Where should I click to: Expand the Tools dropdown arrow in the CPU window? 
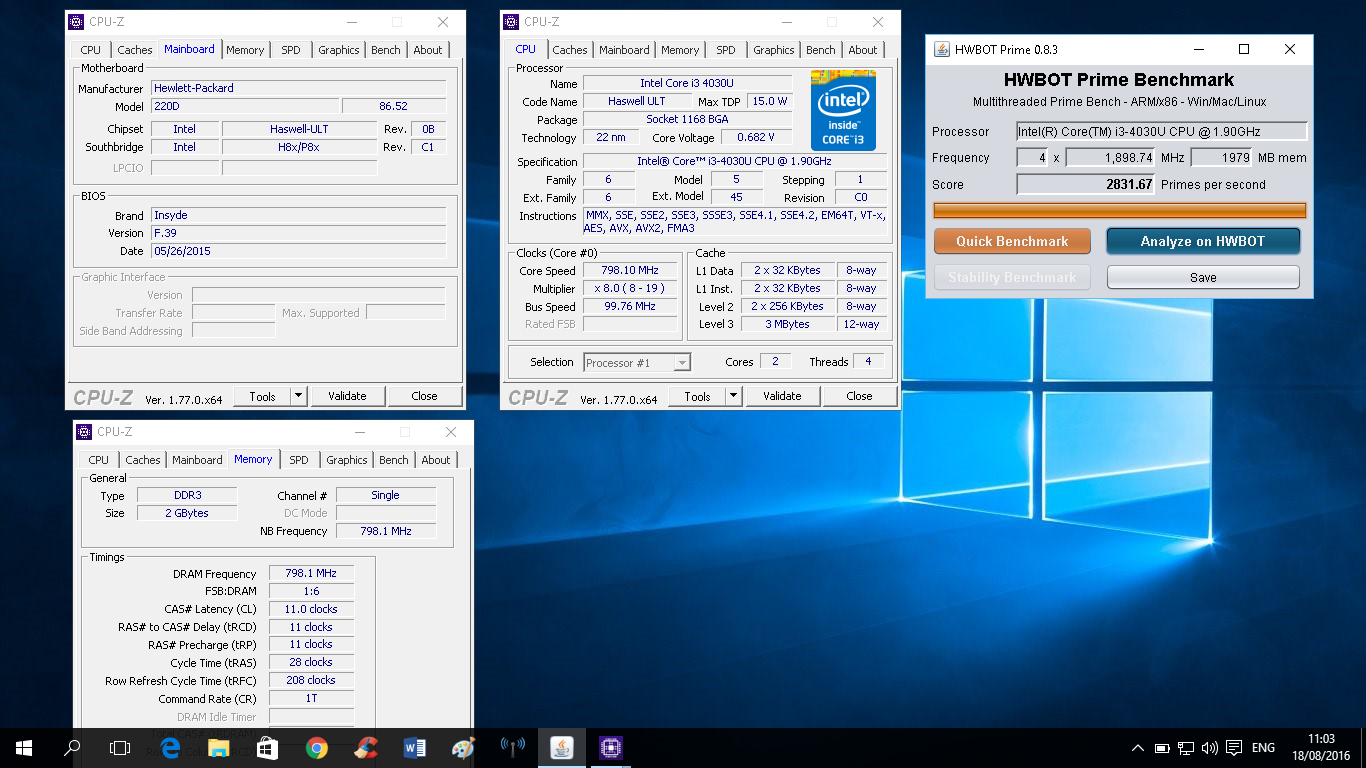[x=733, y=396]
